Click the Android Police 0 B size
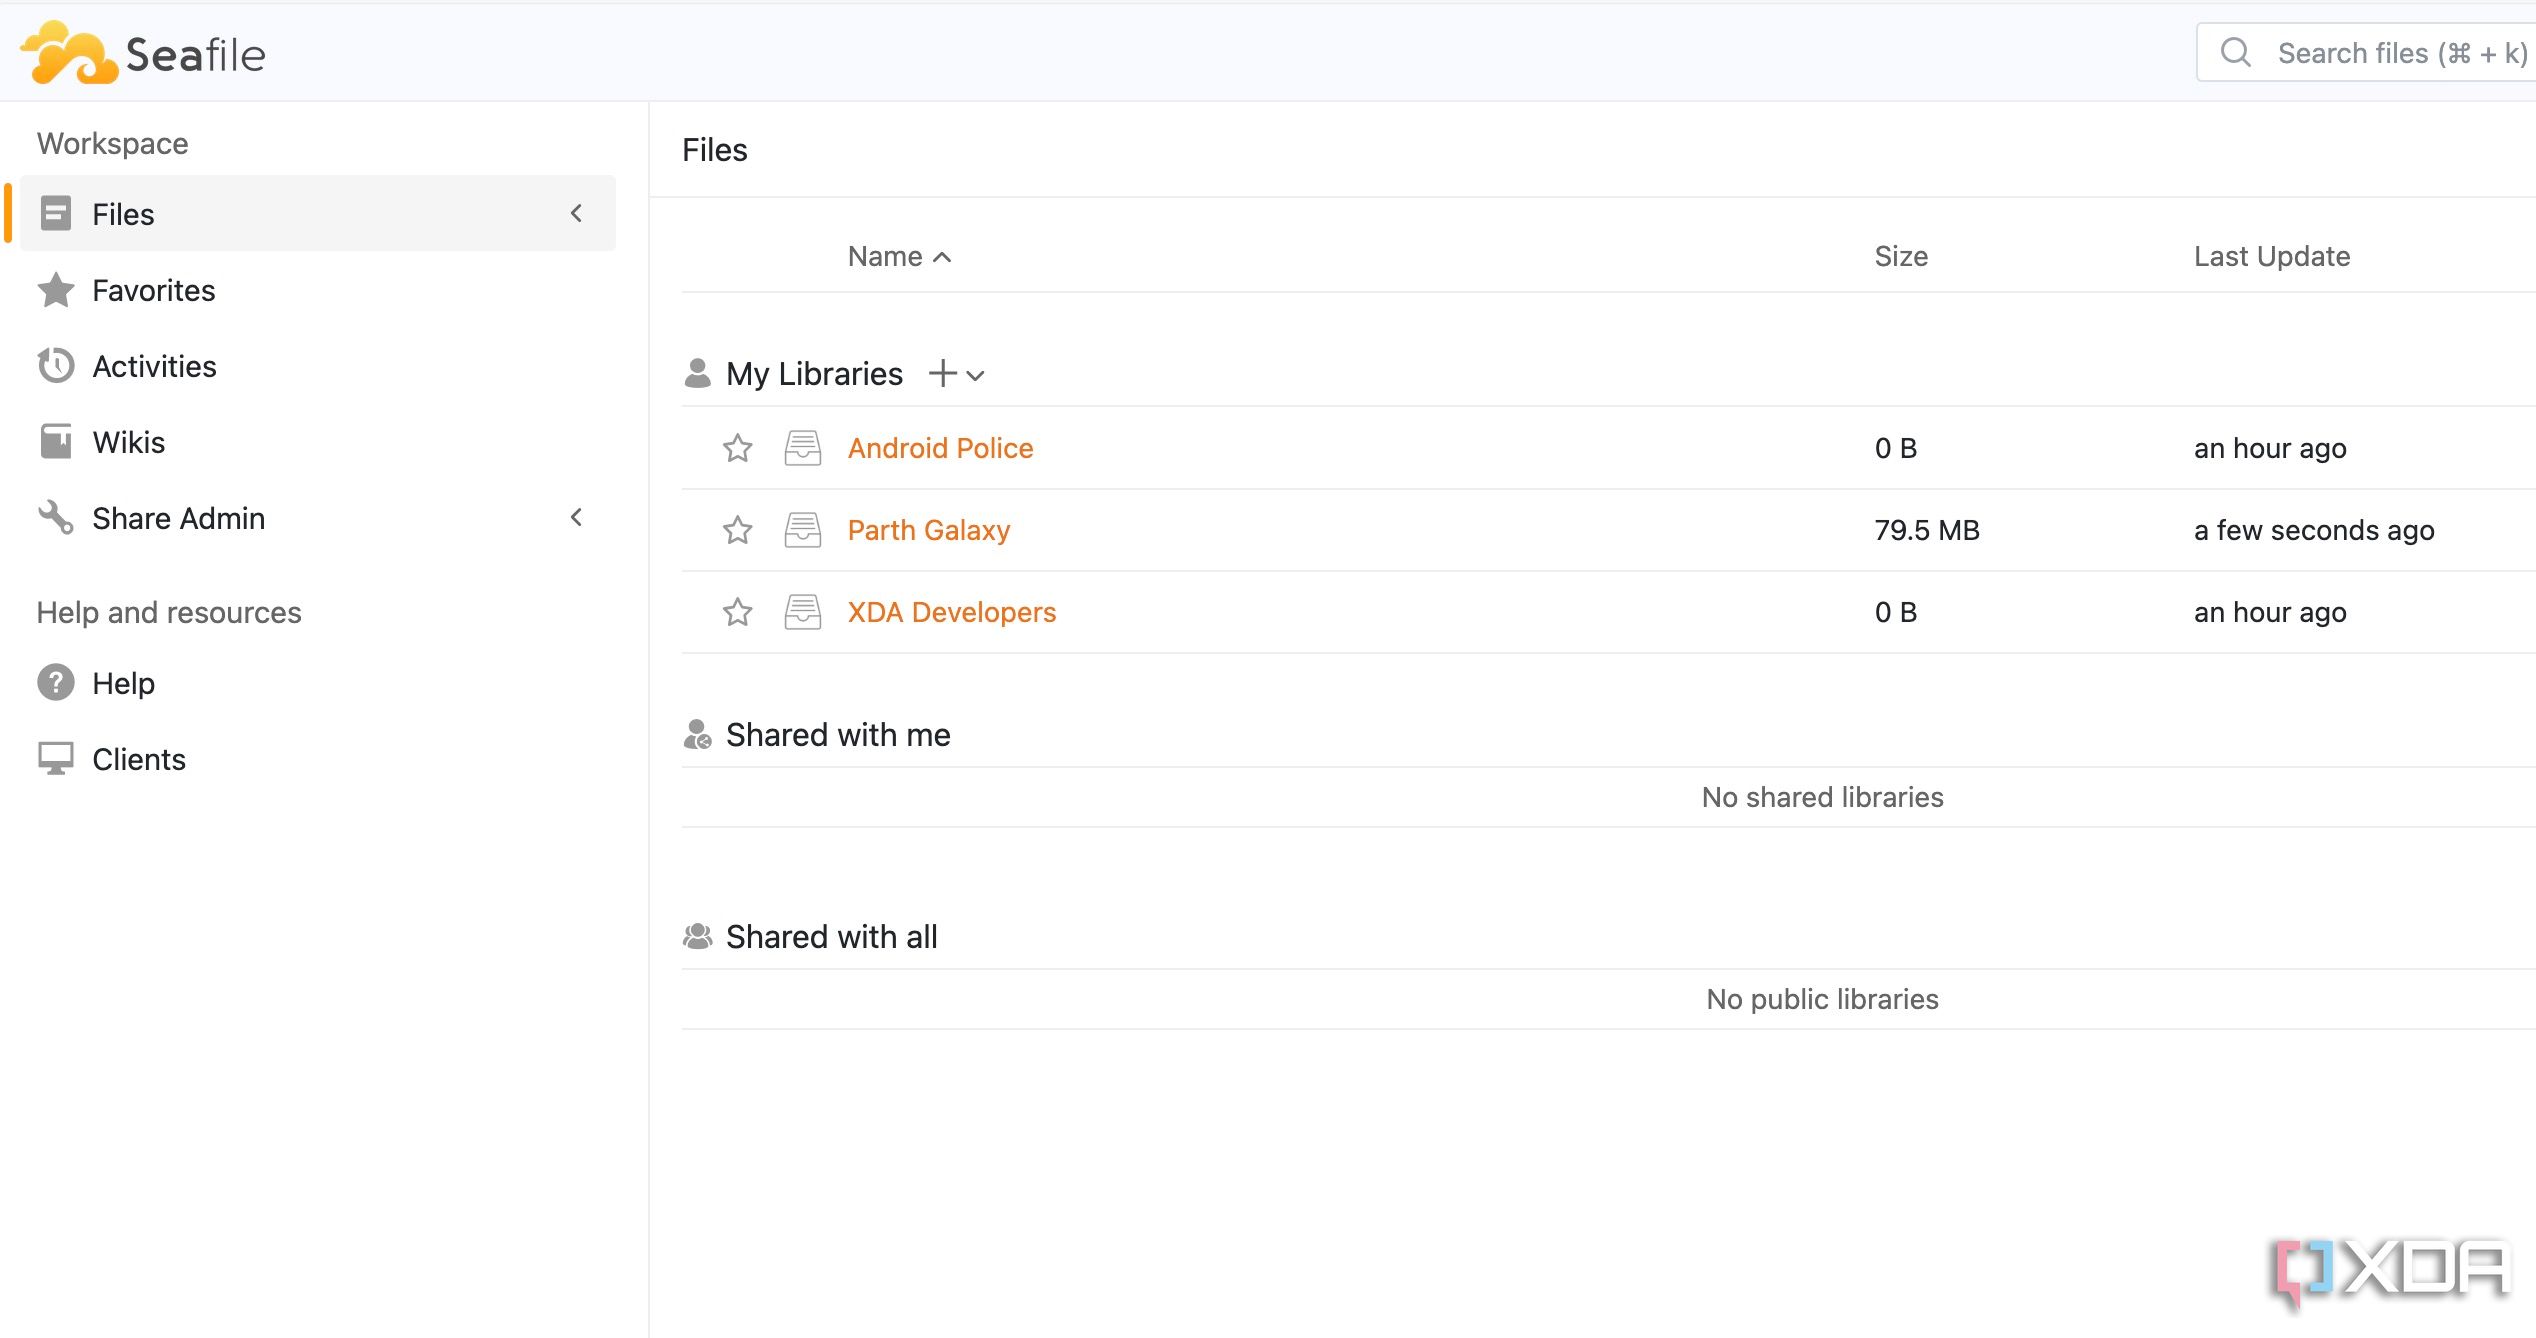 1895,448
